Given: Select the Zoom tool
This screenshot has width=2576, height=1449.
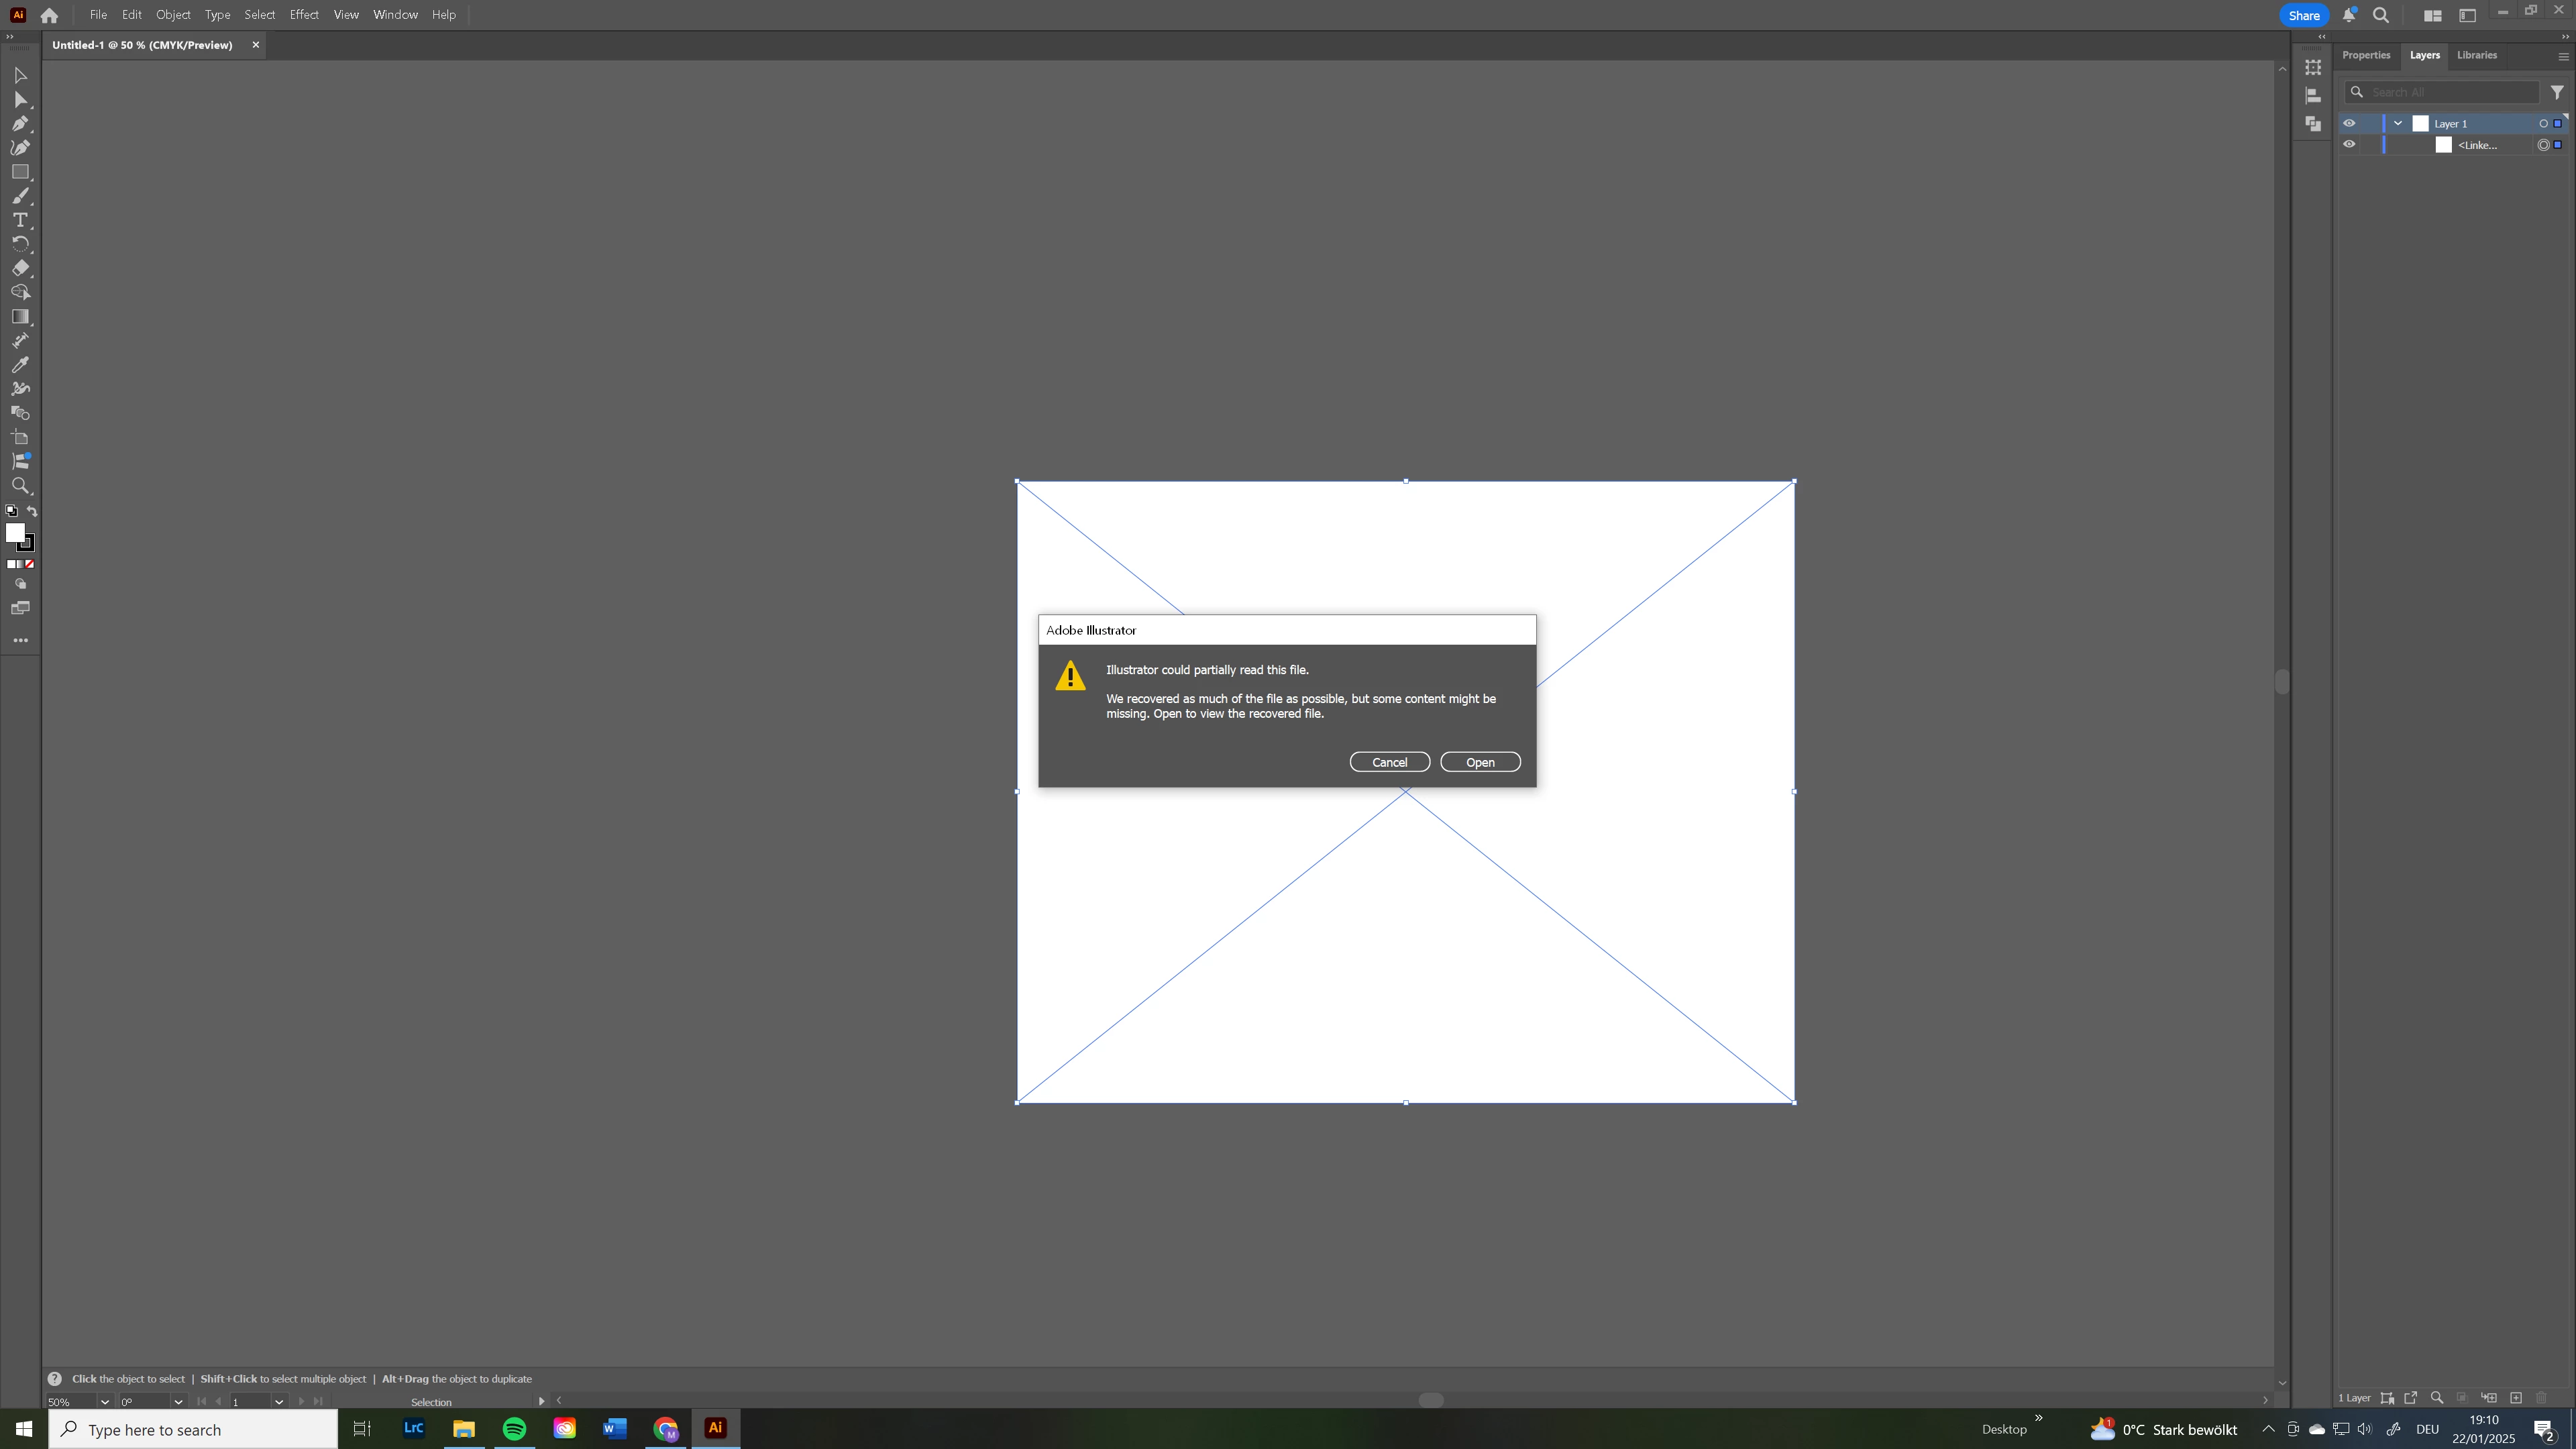Looking at the screenshot, I should point(20,486).
